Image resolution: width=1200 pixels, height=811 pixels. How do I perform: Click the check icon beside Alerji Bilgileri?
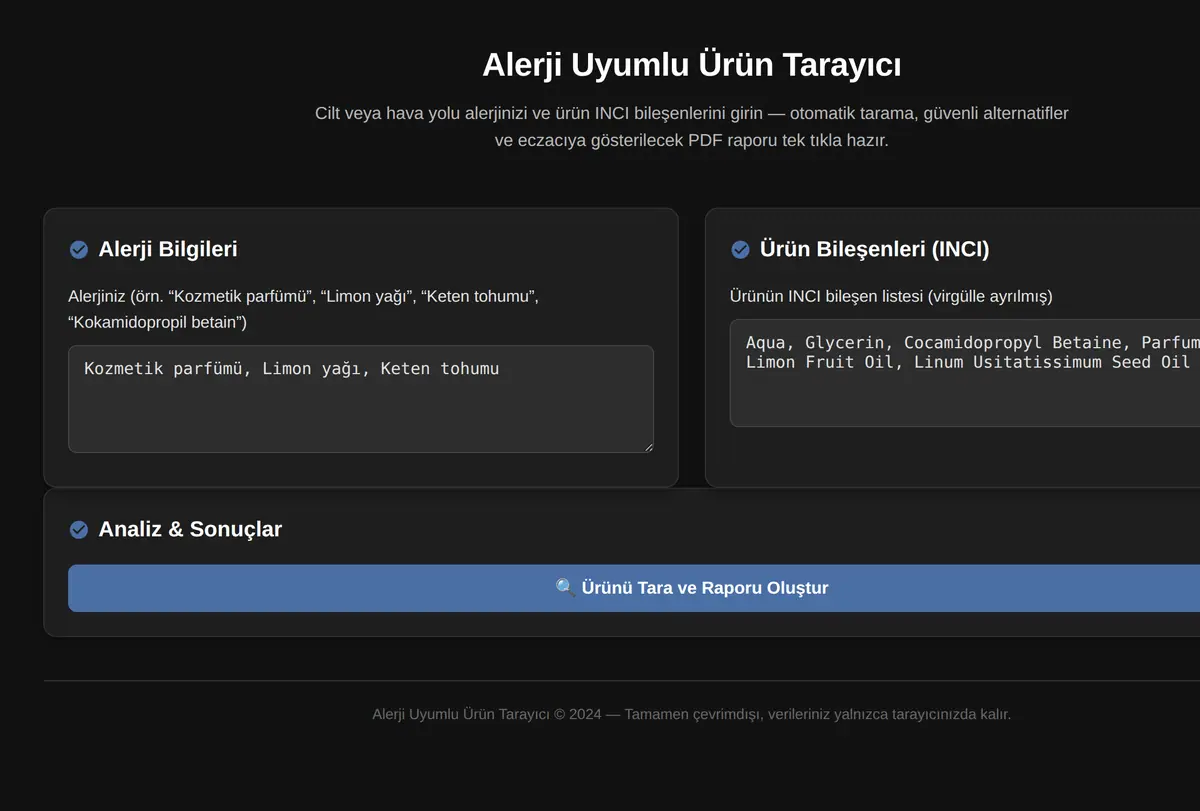(79, 250)
